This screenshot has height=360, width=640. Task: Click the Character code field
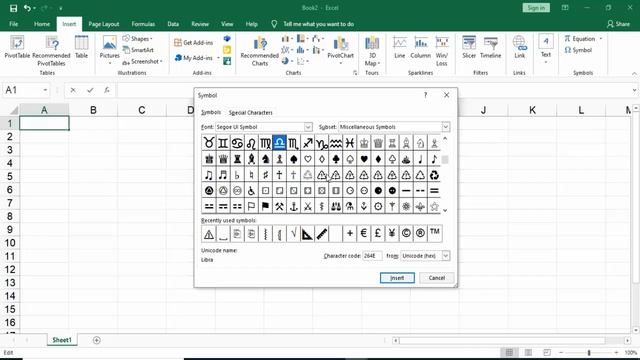point(372,256)
